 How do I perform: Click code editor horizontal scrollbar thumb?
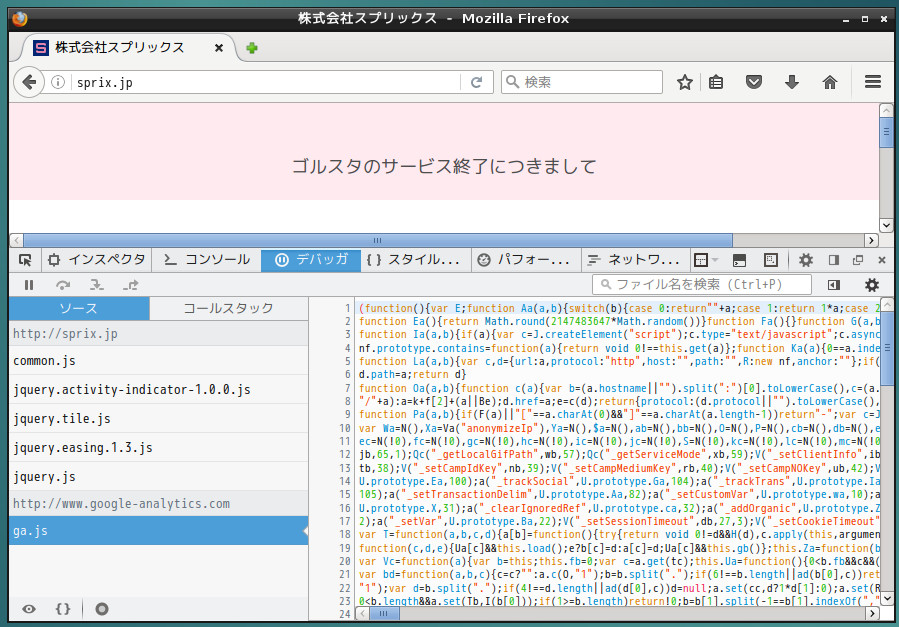click(385, 614)
